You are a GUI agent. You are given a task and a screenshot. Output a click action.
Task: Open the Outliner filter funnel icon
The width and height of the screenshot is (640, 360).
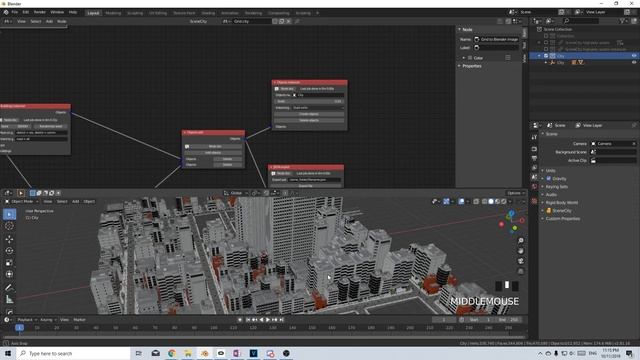[x=622, y=21]
